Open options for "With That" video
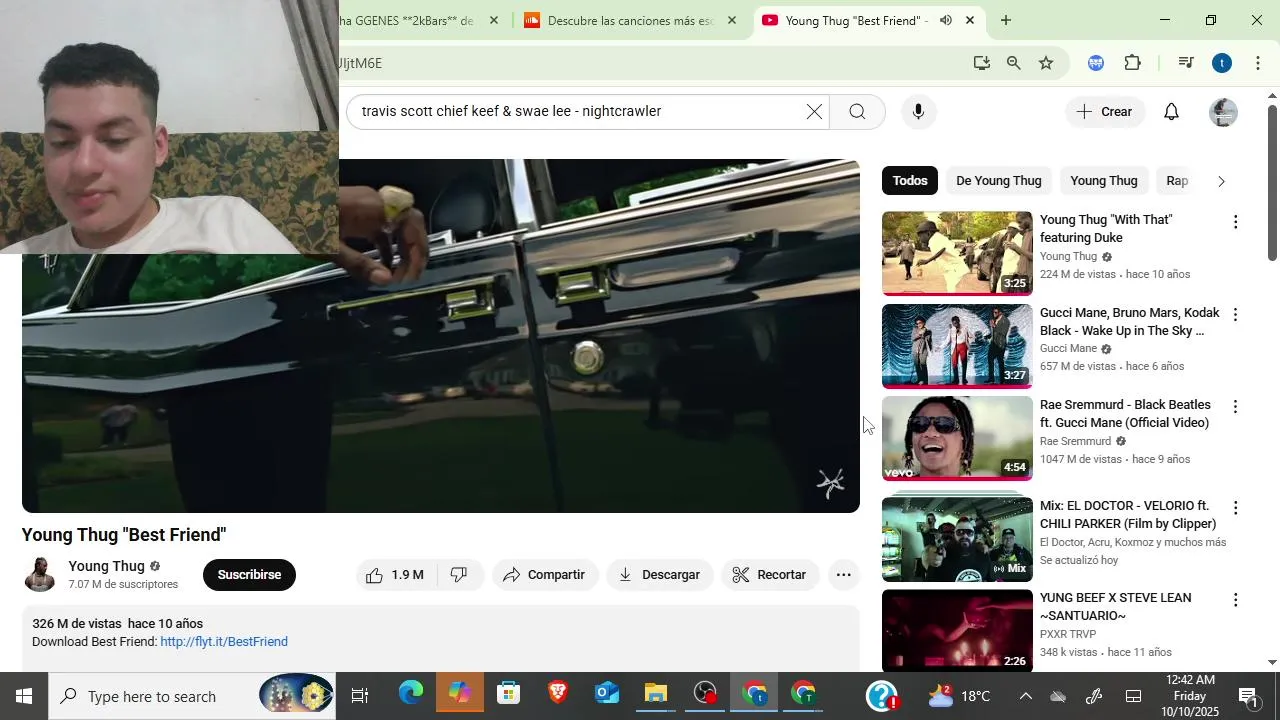The height and width of the screenshot is (720, 1280). [1235, 222]
